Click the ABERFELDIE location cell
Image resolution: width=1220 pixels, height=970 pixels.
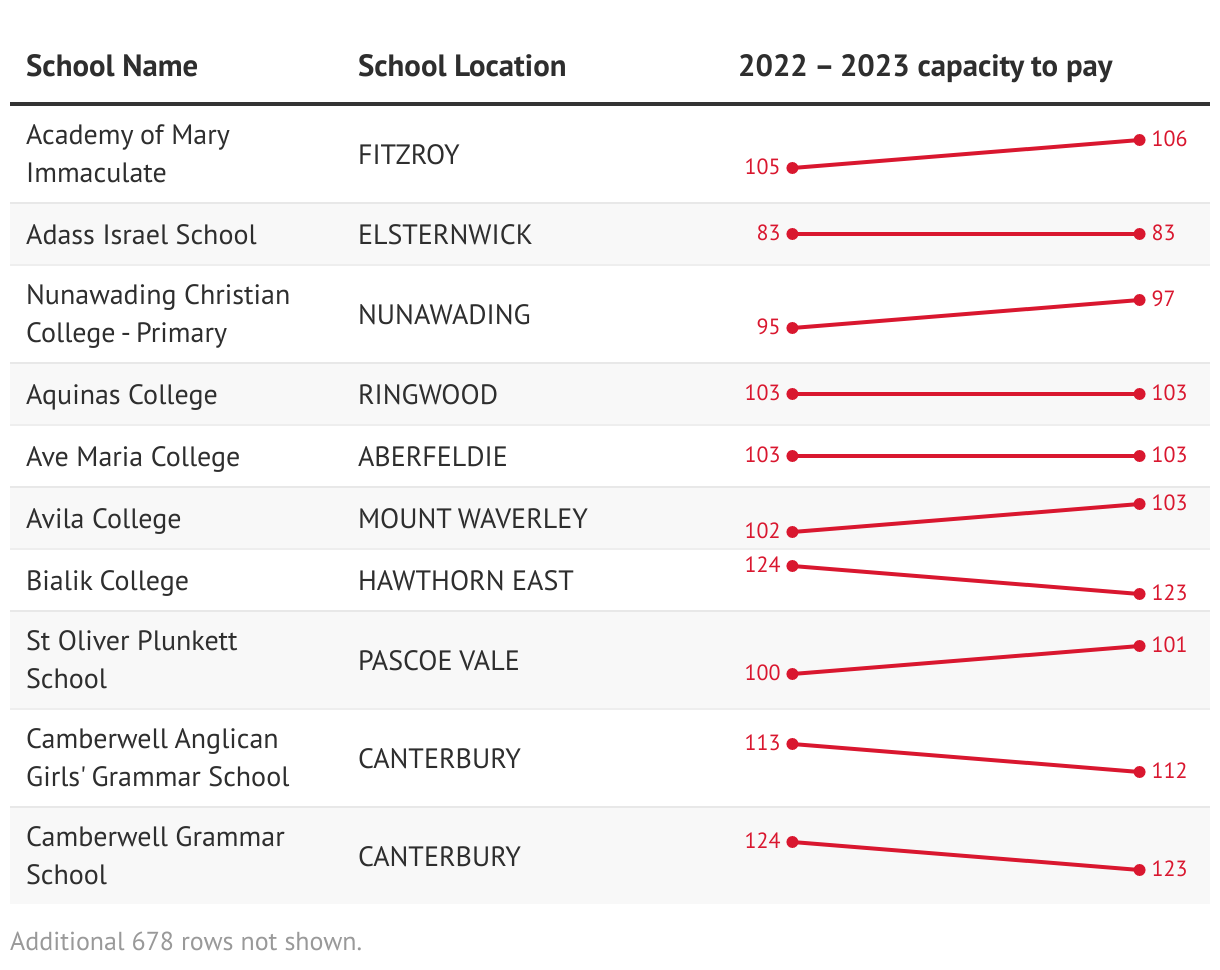(433, 457)
